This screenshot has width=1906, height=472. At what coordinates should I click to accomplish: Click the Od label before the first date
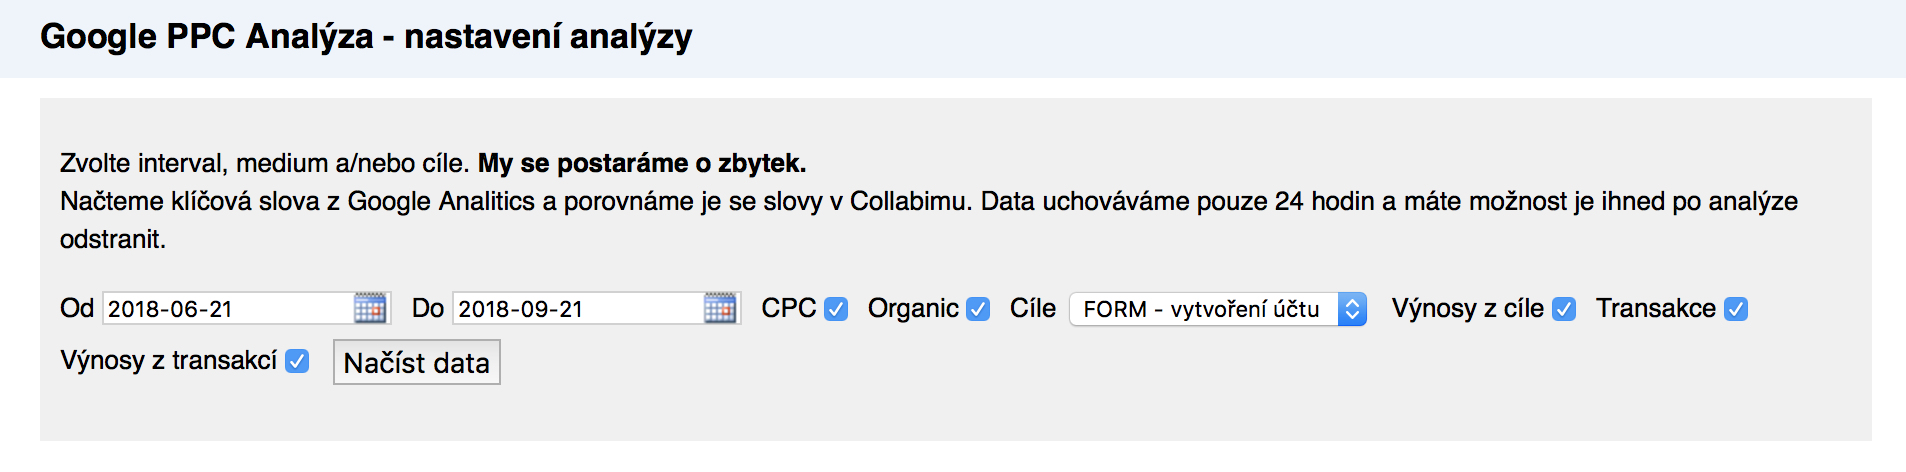77,308
